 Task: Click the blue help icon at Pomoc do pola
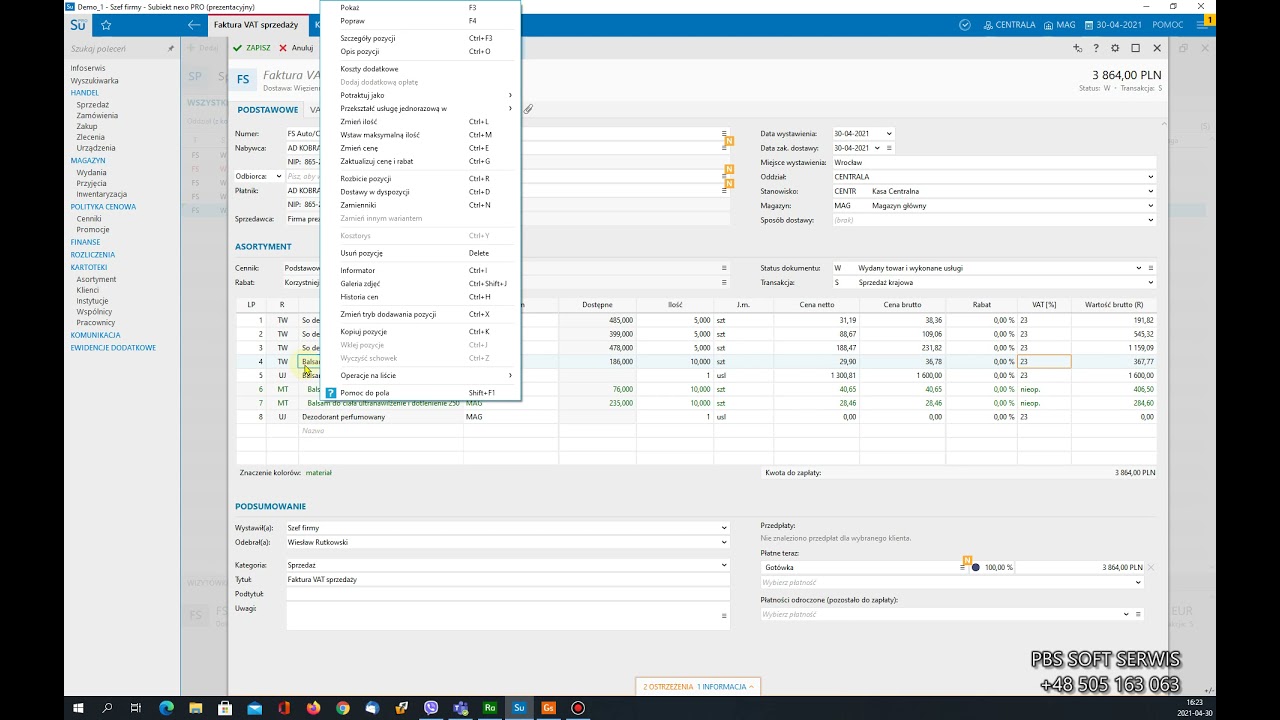point(331,393)
